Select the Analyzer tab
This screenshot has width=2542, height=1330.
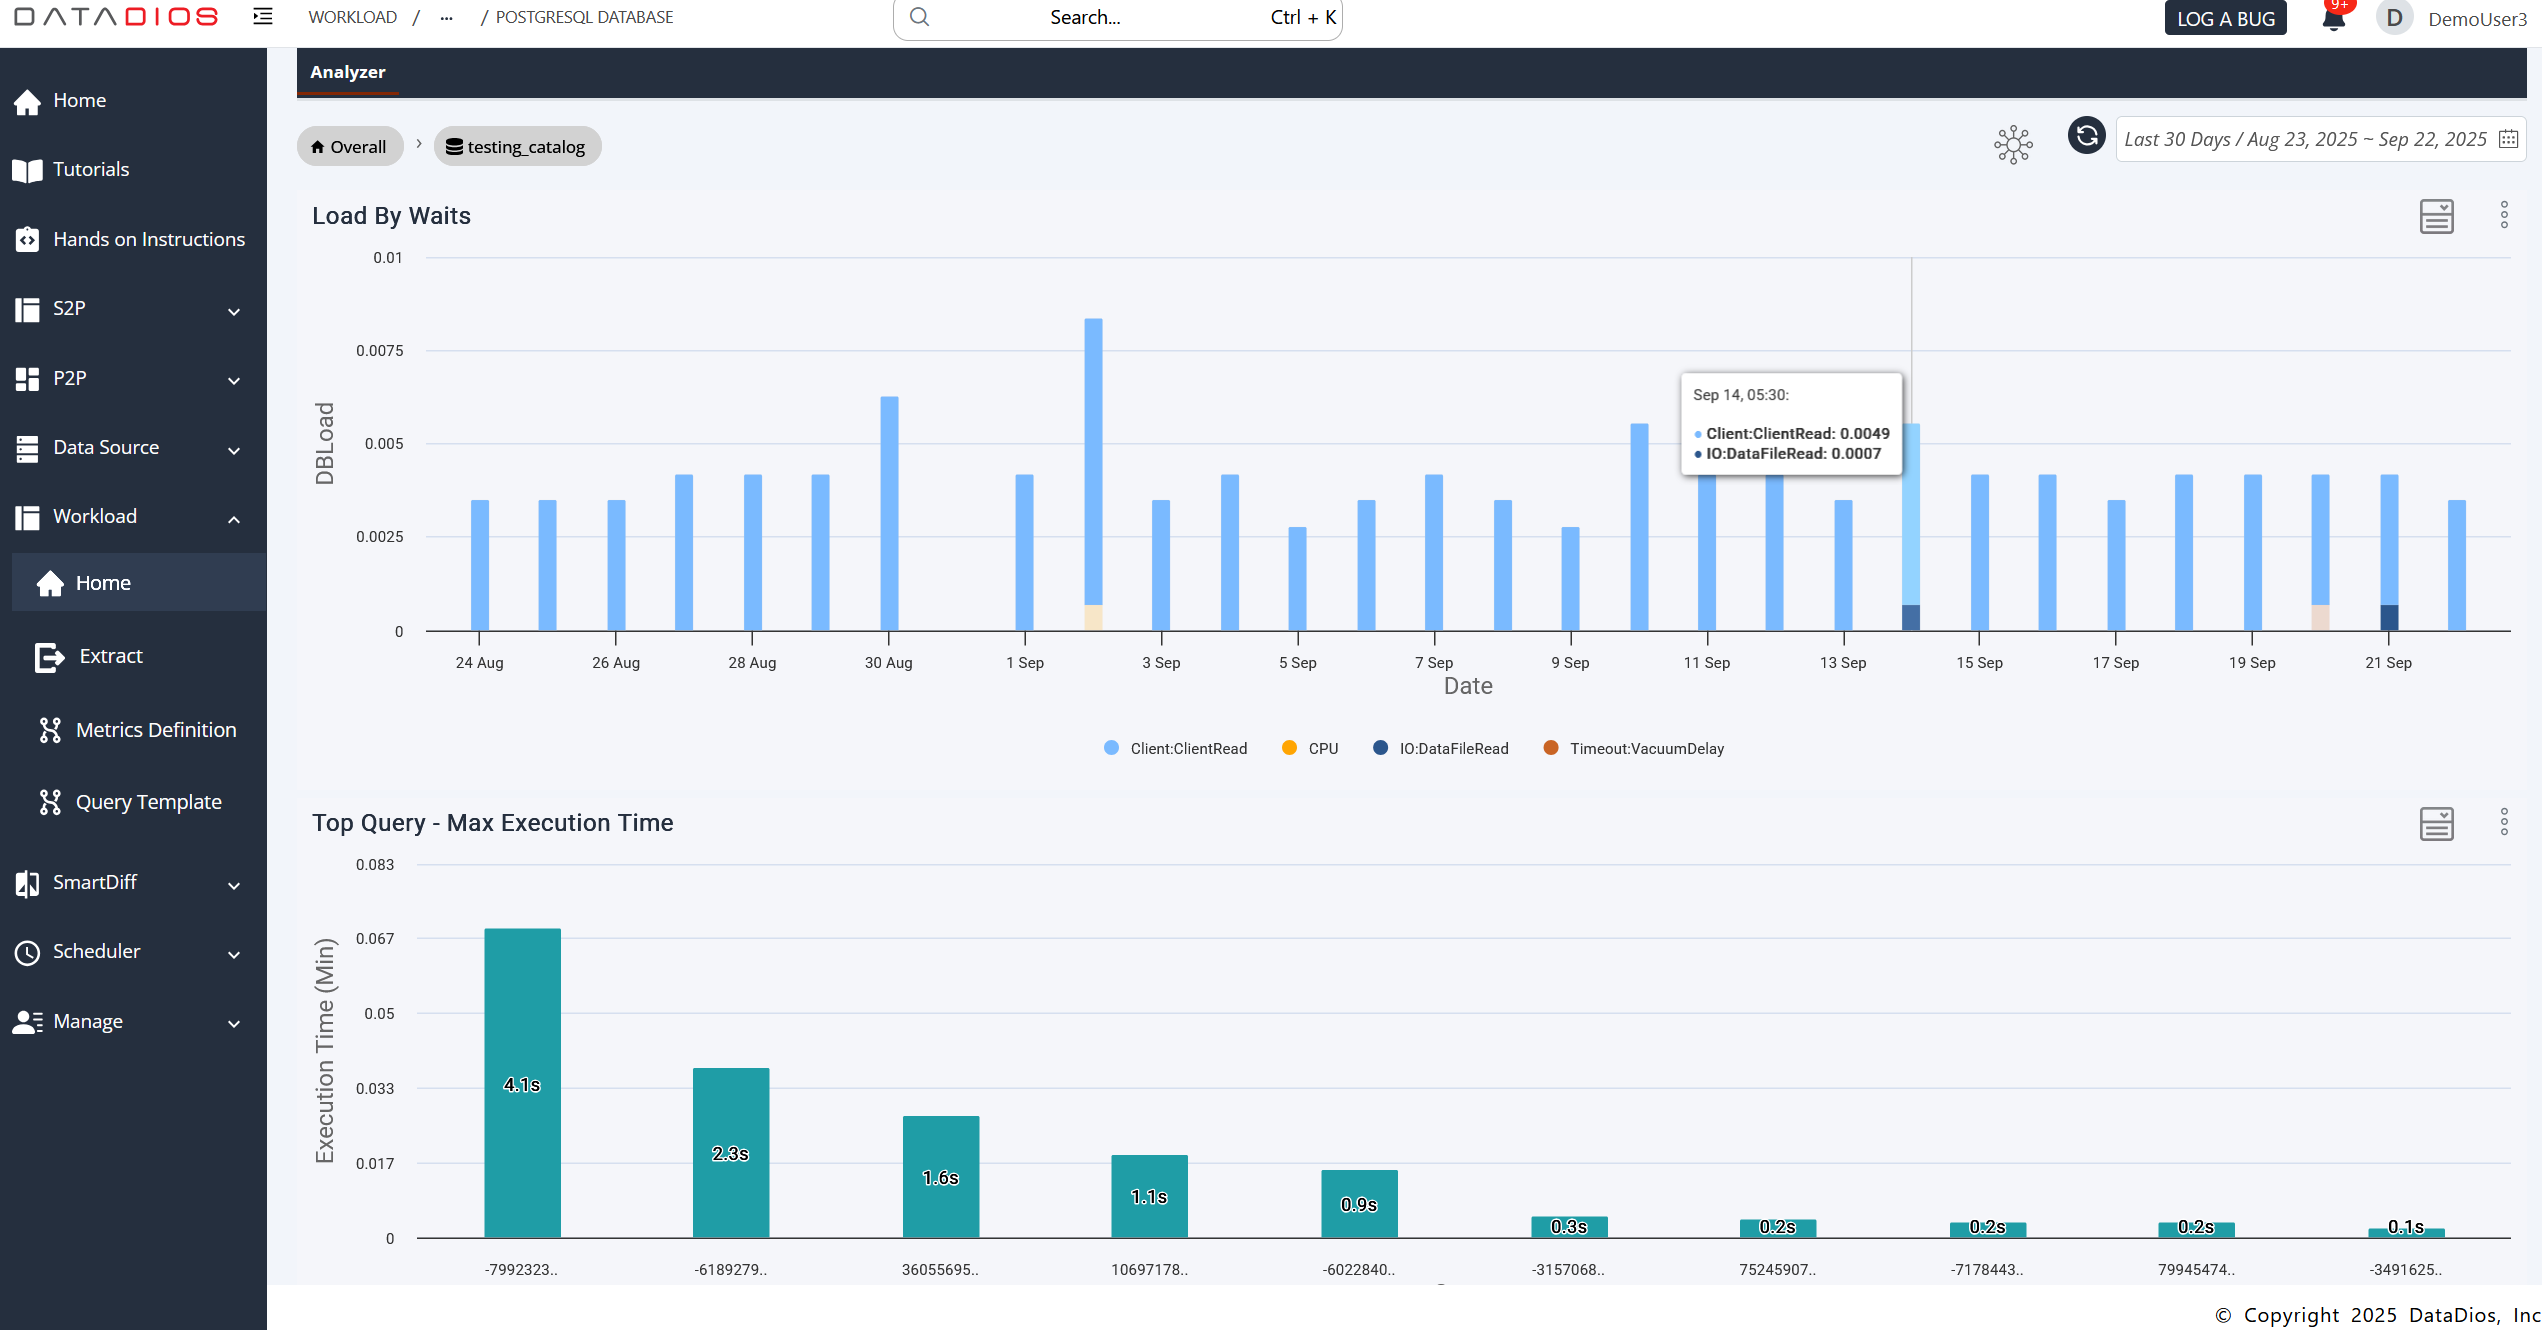point(347,72)
